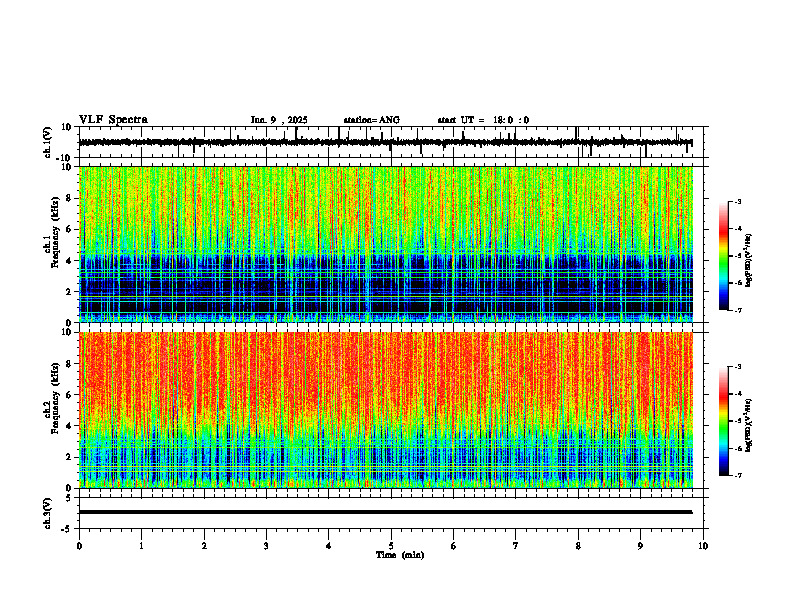The image size is (792, 612).
Task: Click the 2 tick label on Time axis
Action: (x=204, y=546)
